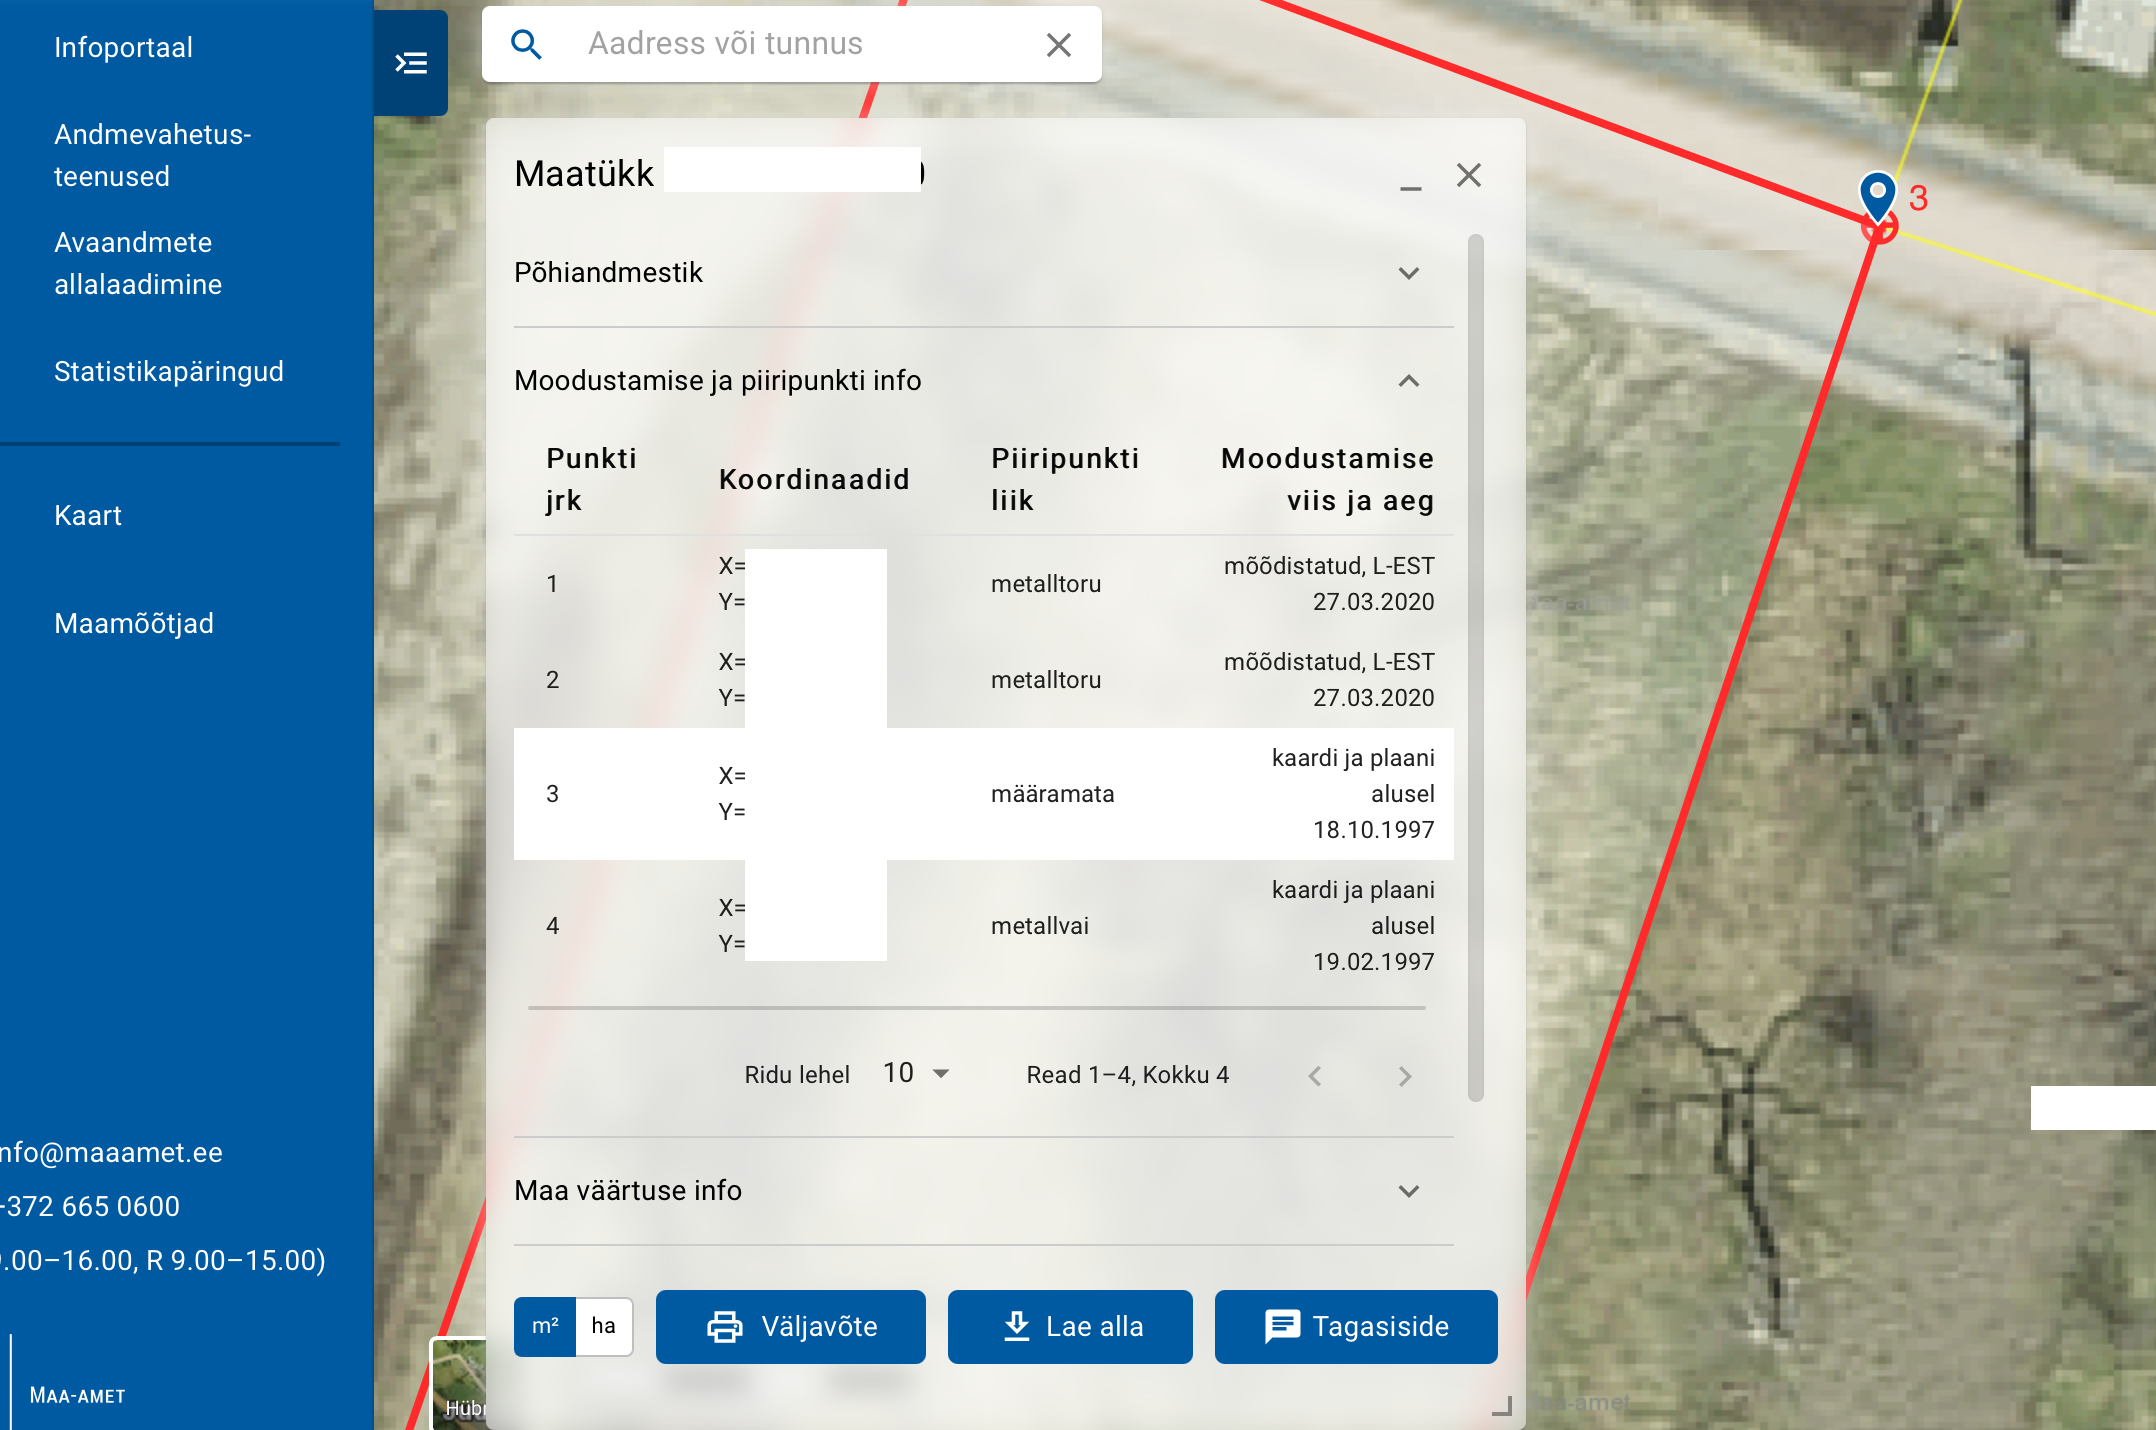Click the Väljavõte print button
The width and height of the screenshot is (2156, 1430).
(790, 1326)
